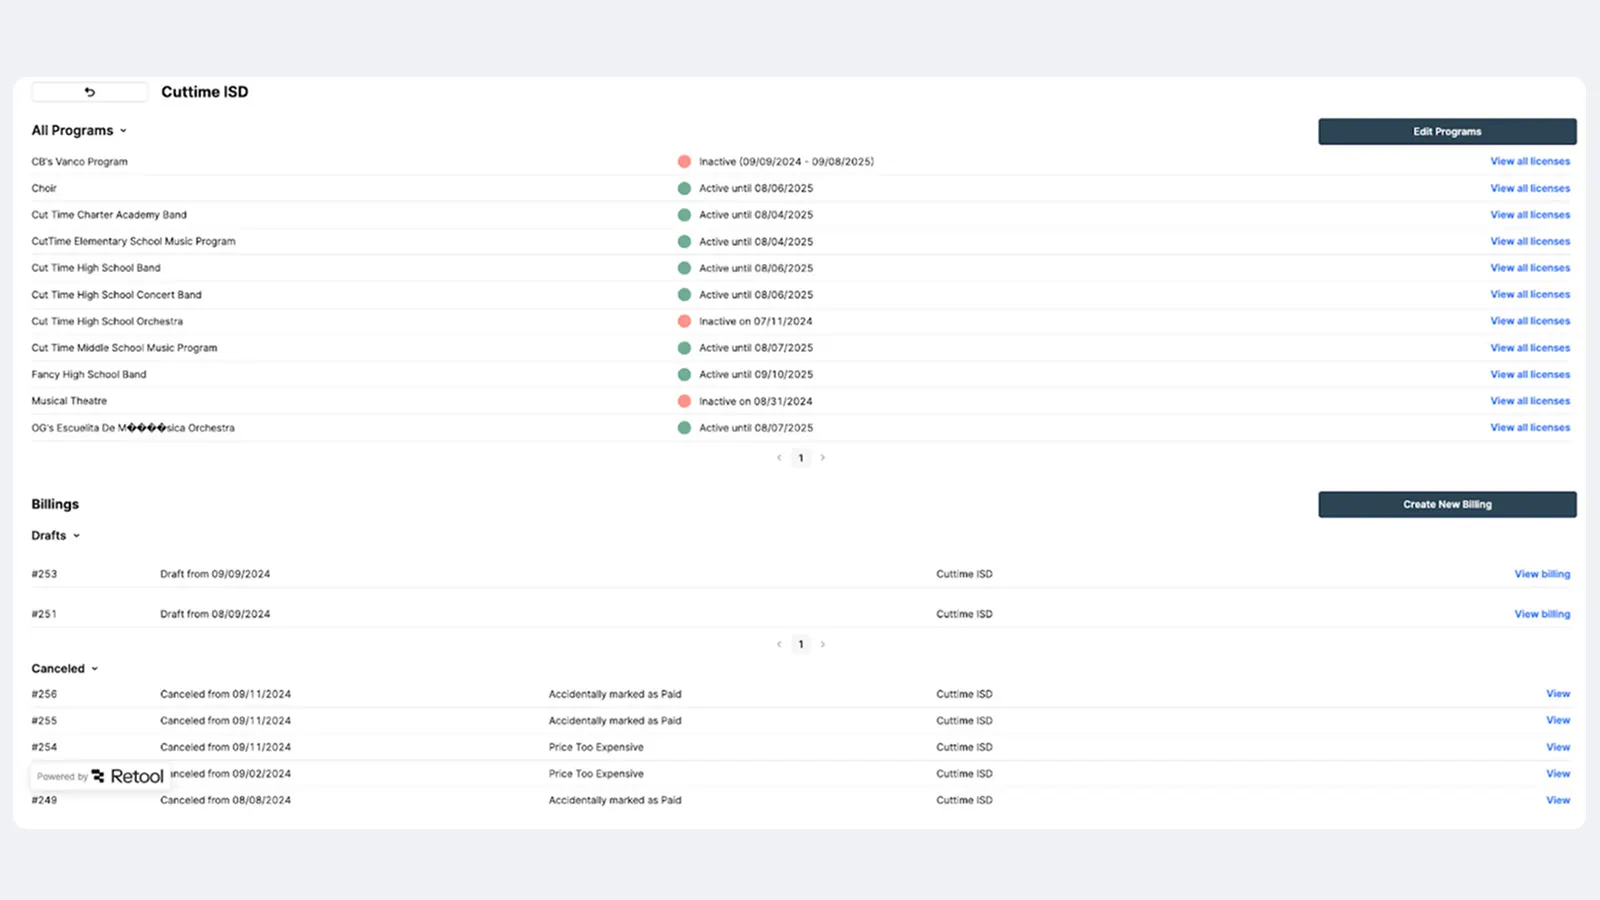Click the green status dot for Choir
1600x900 pixels.
684,188
